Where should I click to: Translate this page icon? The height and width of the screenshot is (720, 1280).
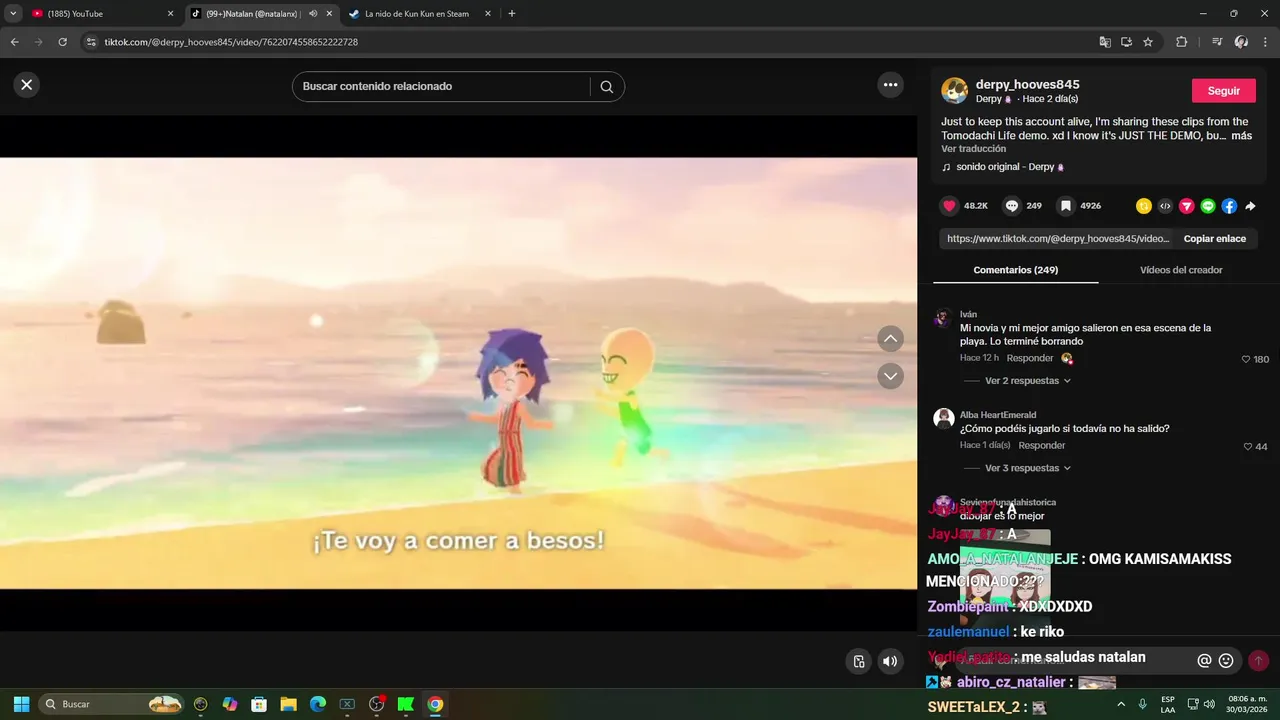[x=1104, y=42]
